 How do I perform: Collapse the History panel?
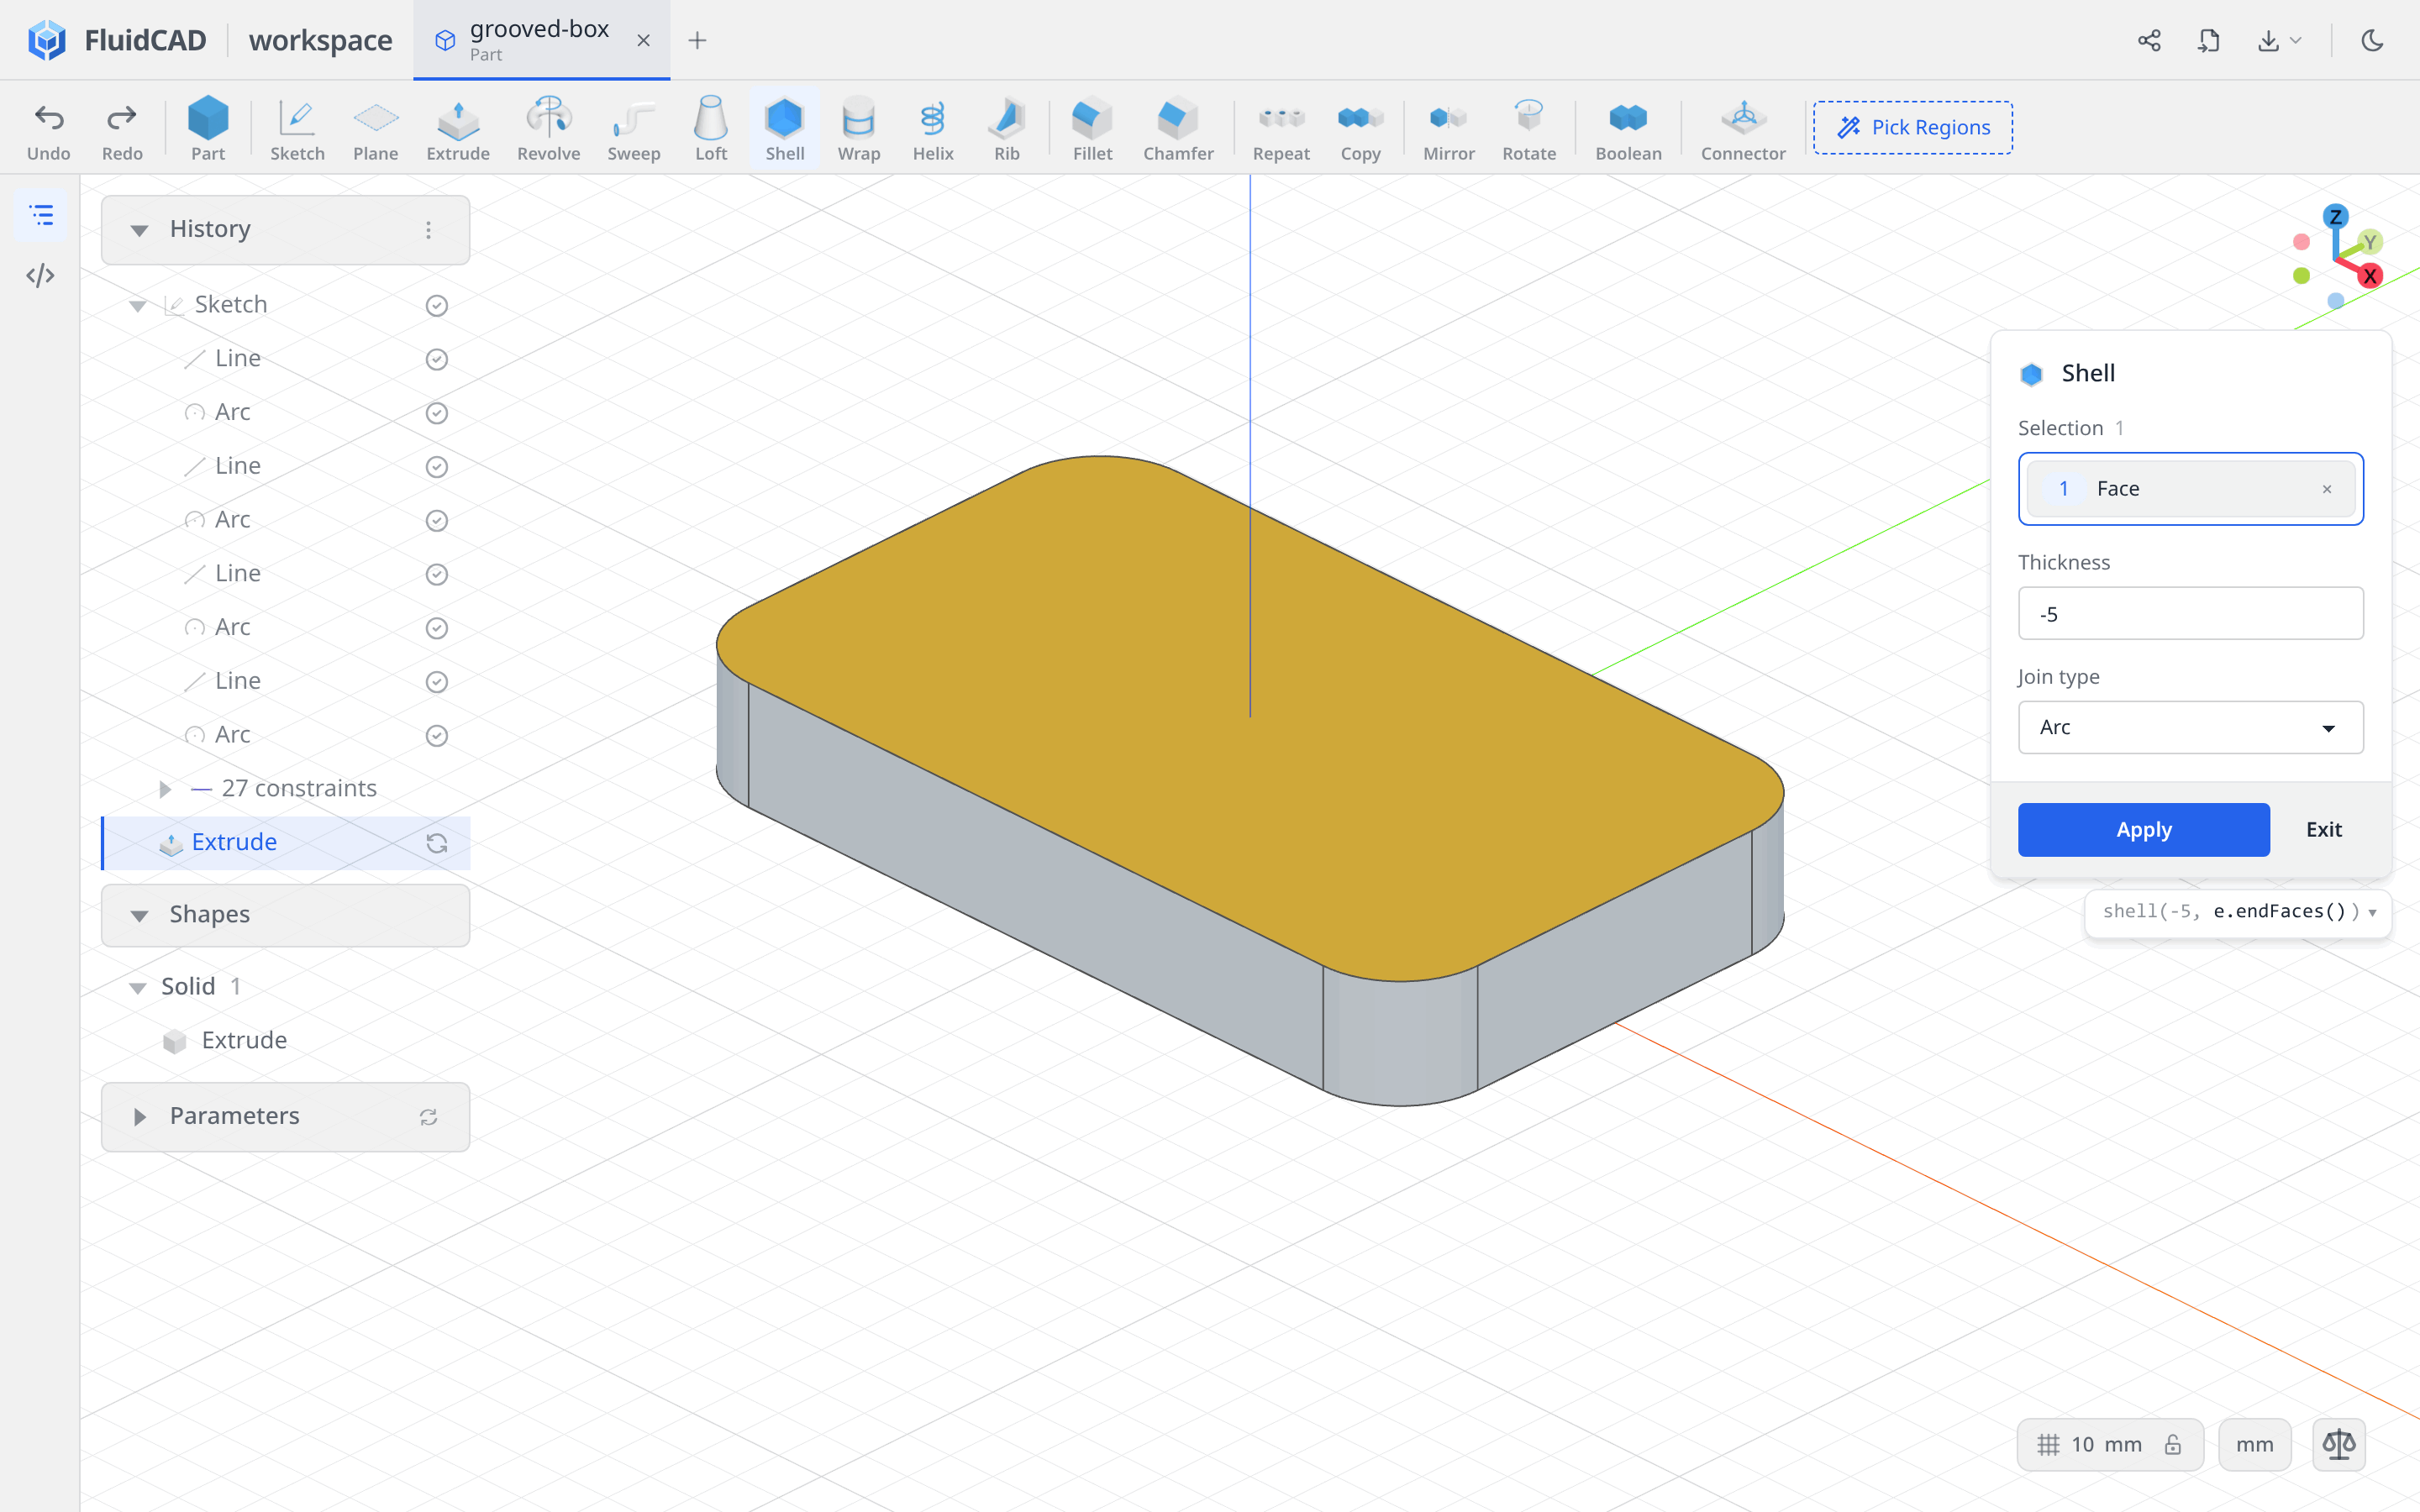[x=139, y=230]
